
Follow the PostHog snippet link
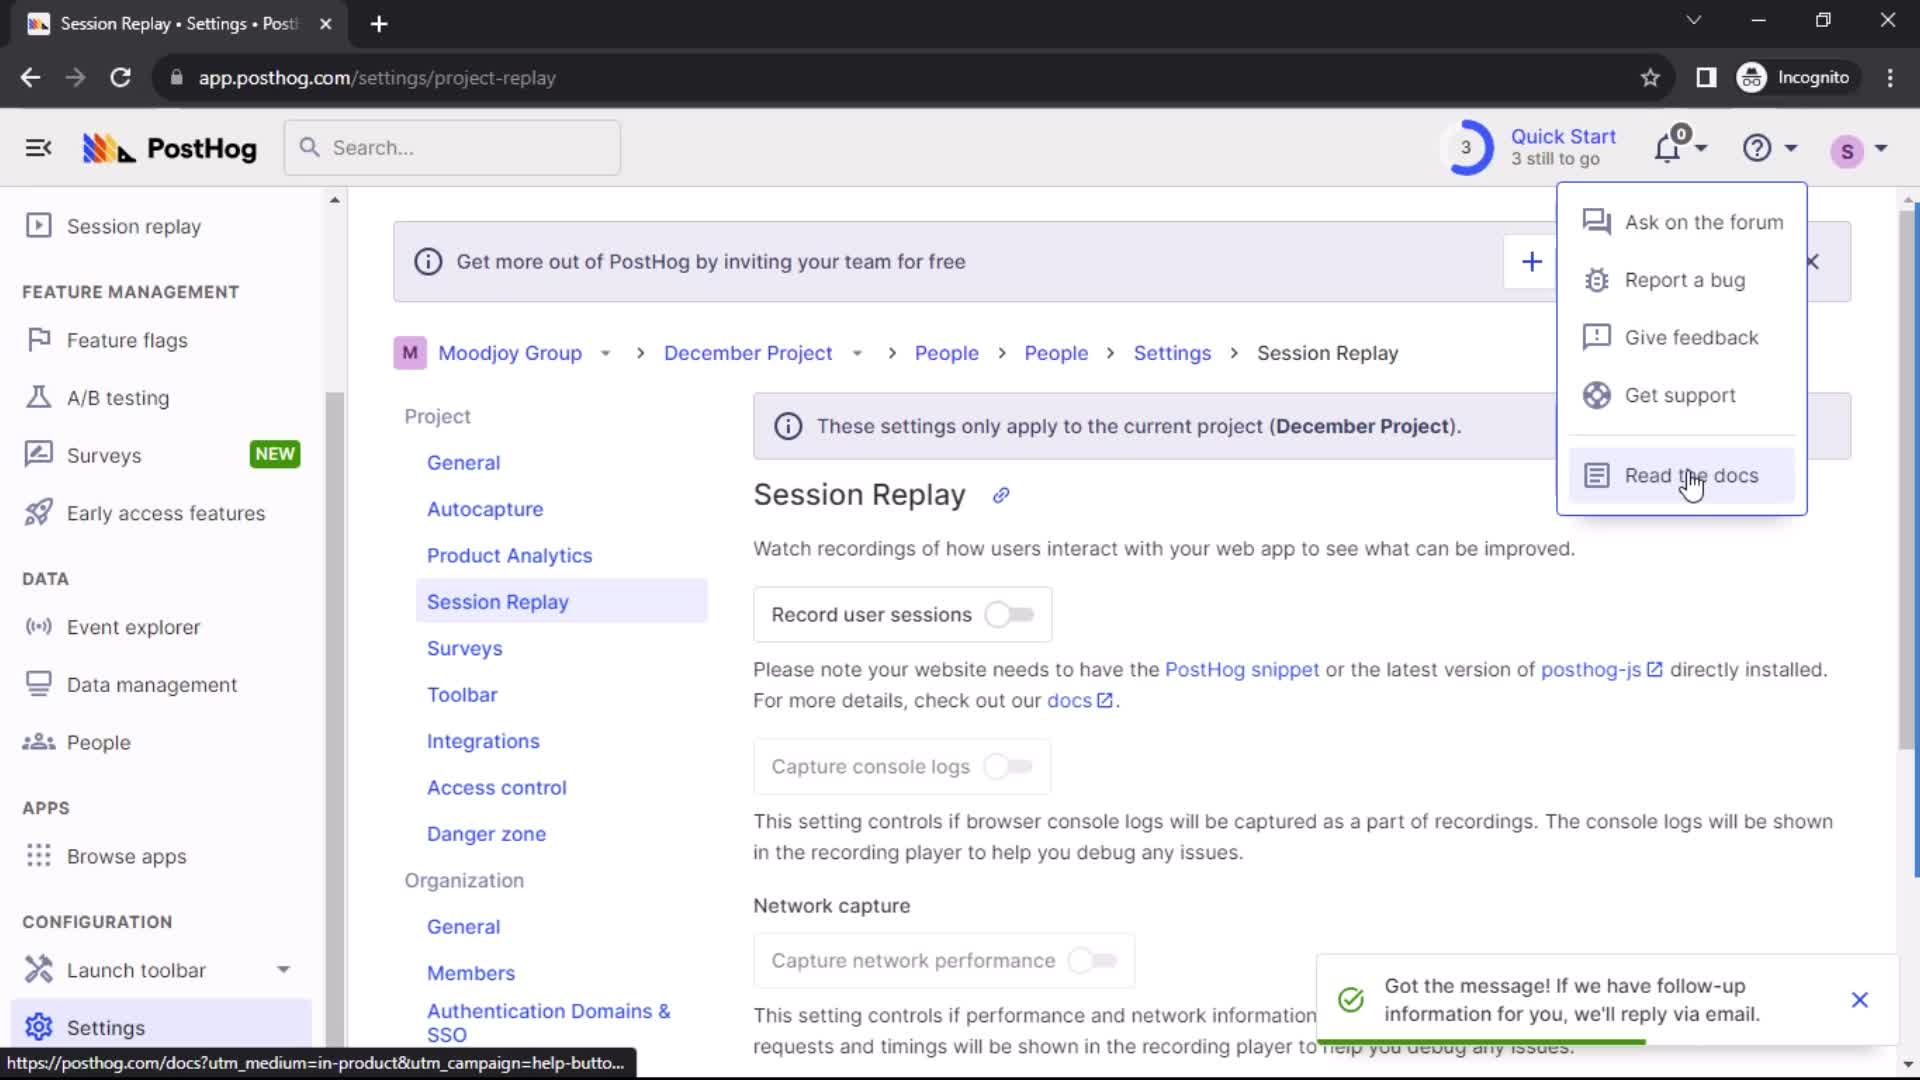pyautogui.click(x=1242, y=670)
